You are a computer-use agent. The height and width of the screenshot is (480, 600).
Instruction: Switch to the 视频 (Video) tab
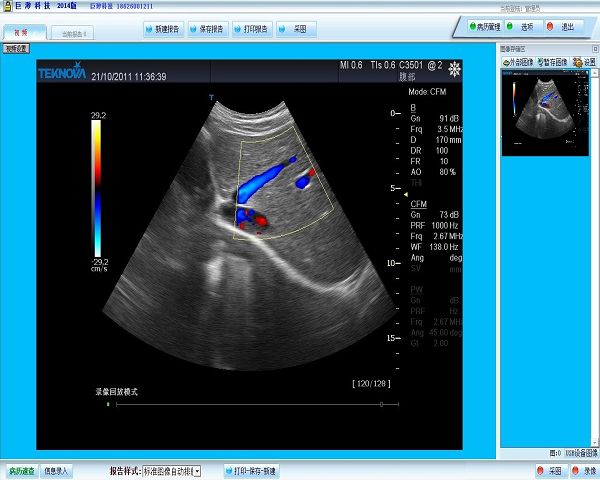(22, 33)
